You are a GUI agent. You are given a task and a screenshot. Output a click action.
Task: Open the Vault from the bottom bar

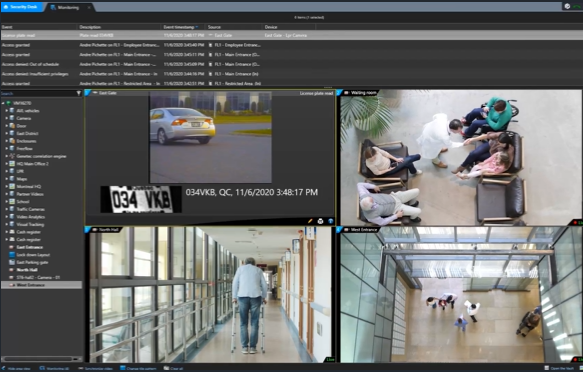[560, 368]
